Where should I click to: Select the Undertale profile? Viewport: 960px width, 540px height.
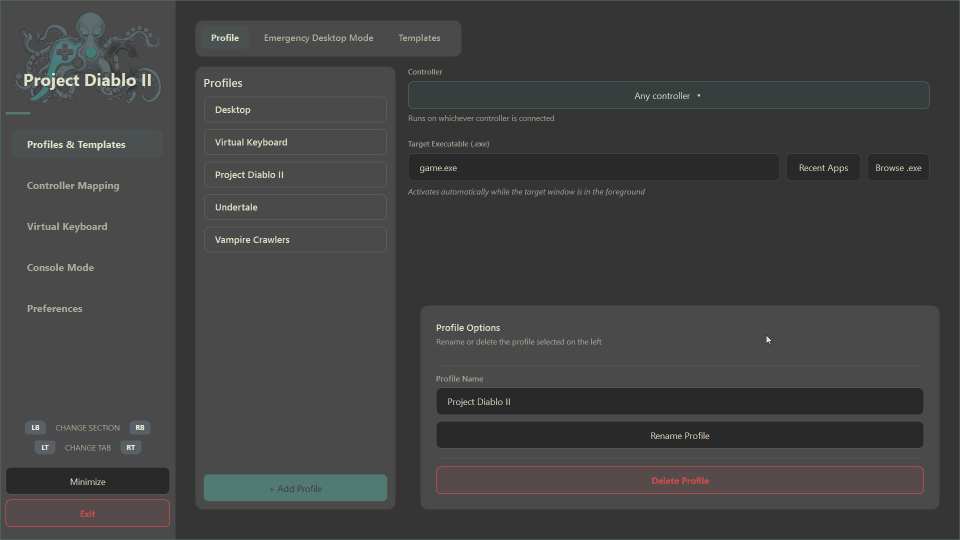coord(295,207)
